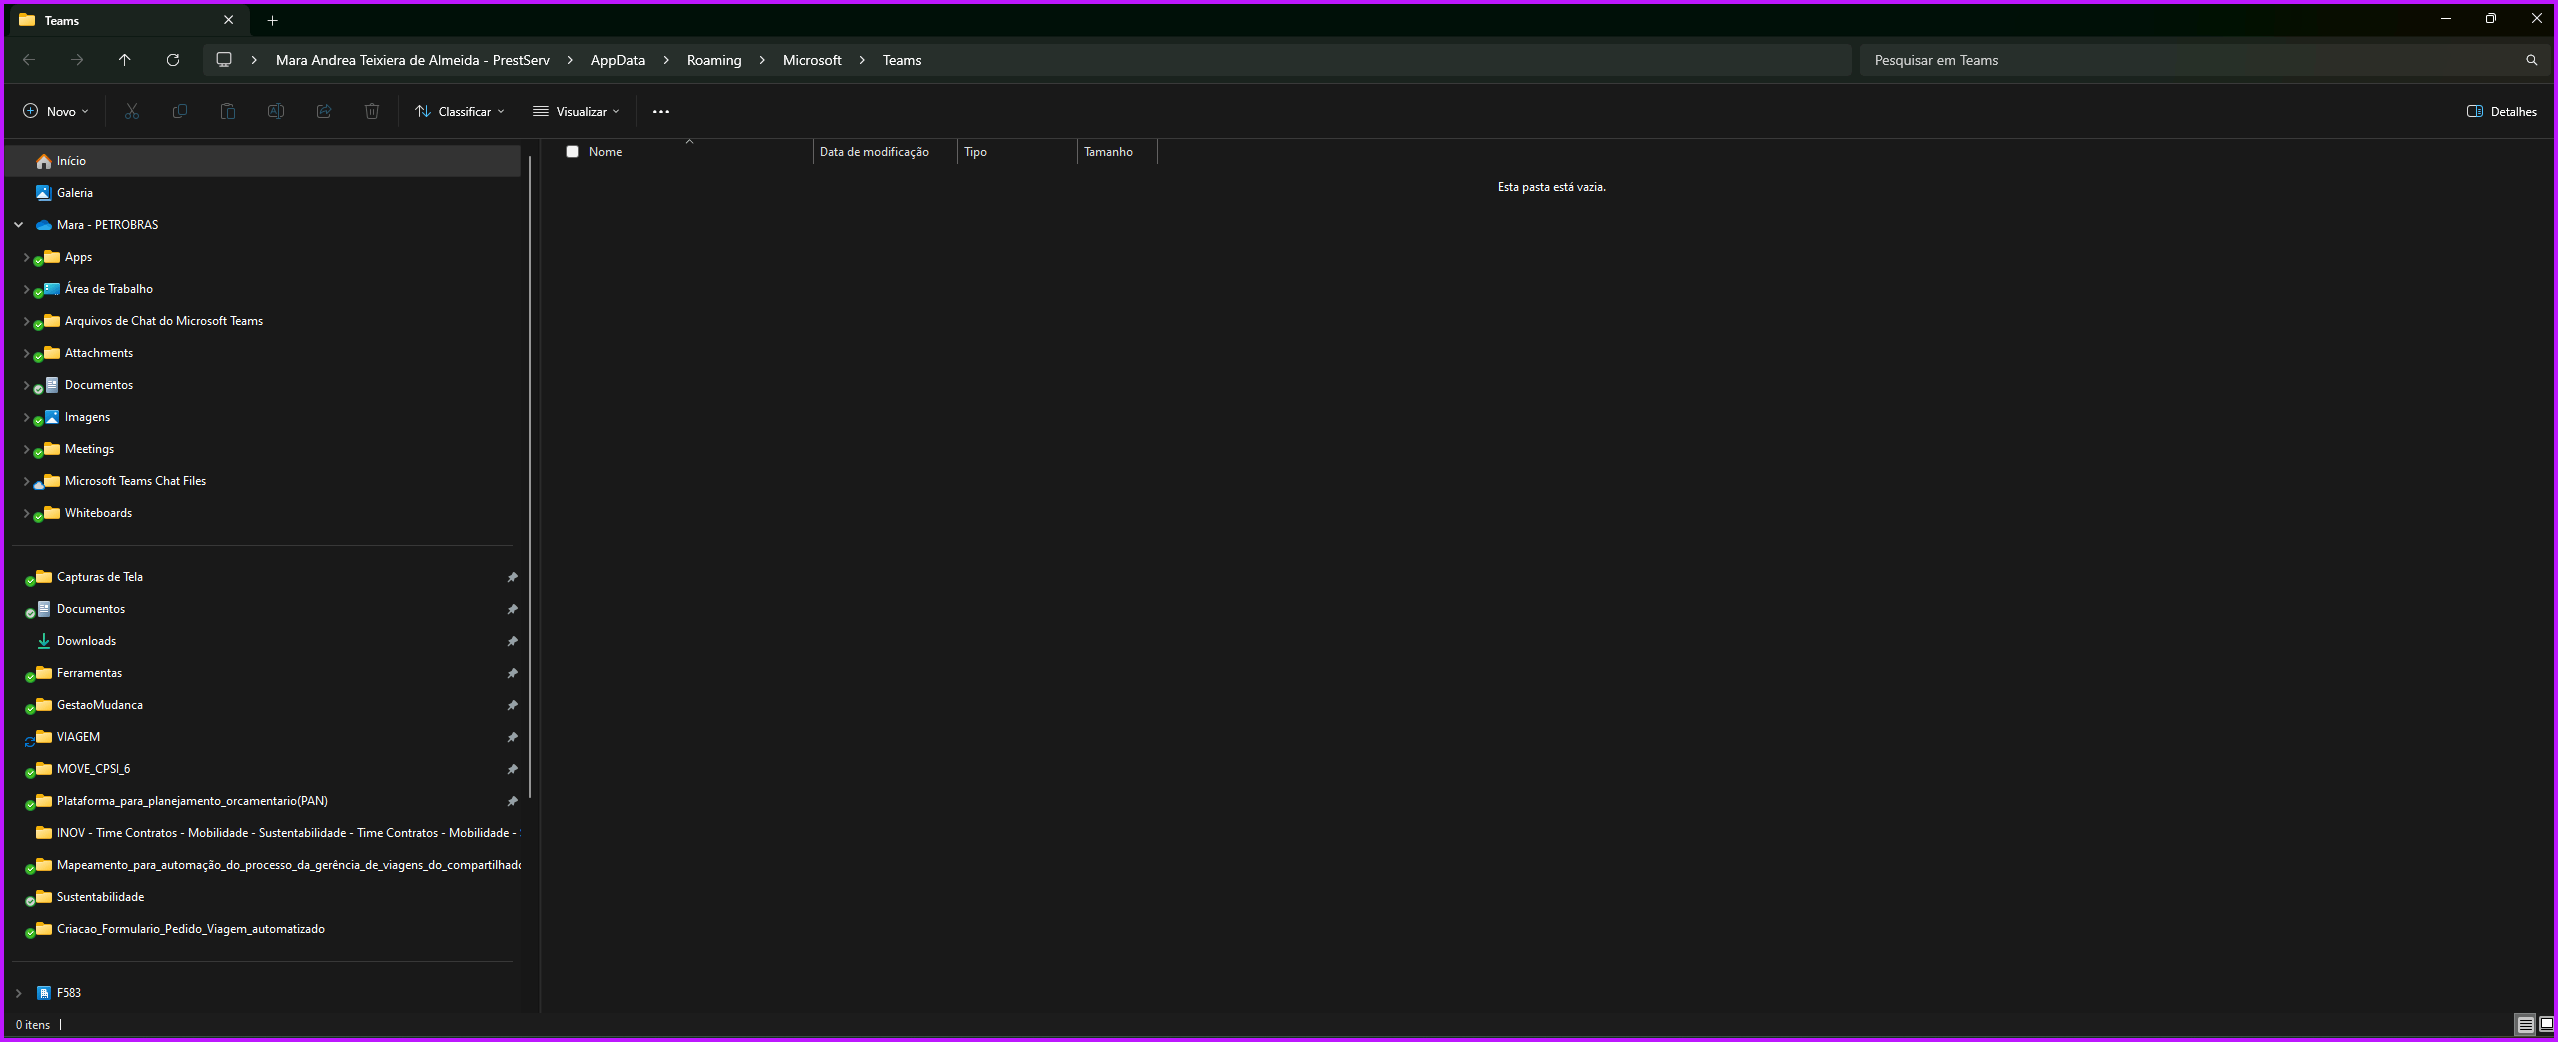Toggle the select-all checkbox beside Nome
Image resolution: width=2558 pixels, height=1042 pixels.
tap(572, 152)
